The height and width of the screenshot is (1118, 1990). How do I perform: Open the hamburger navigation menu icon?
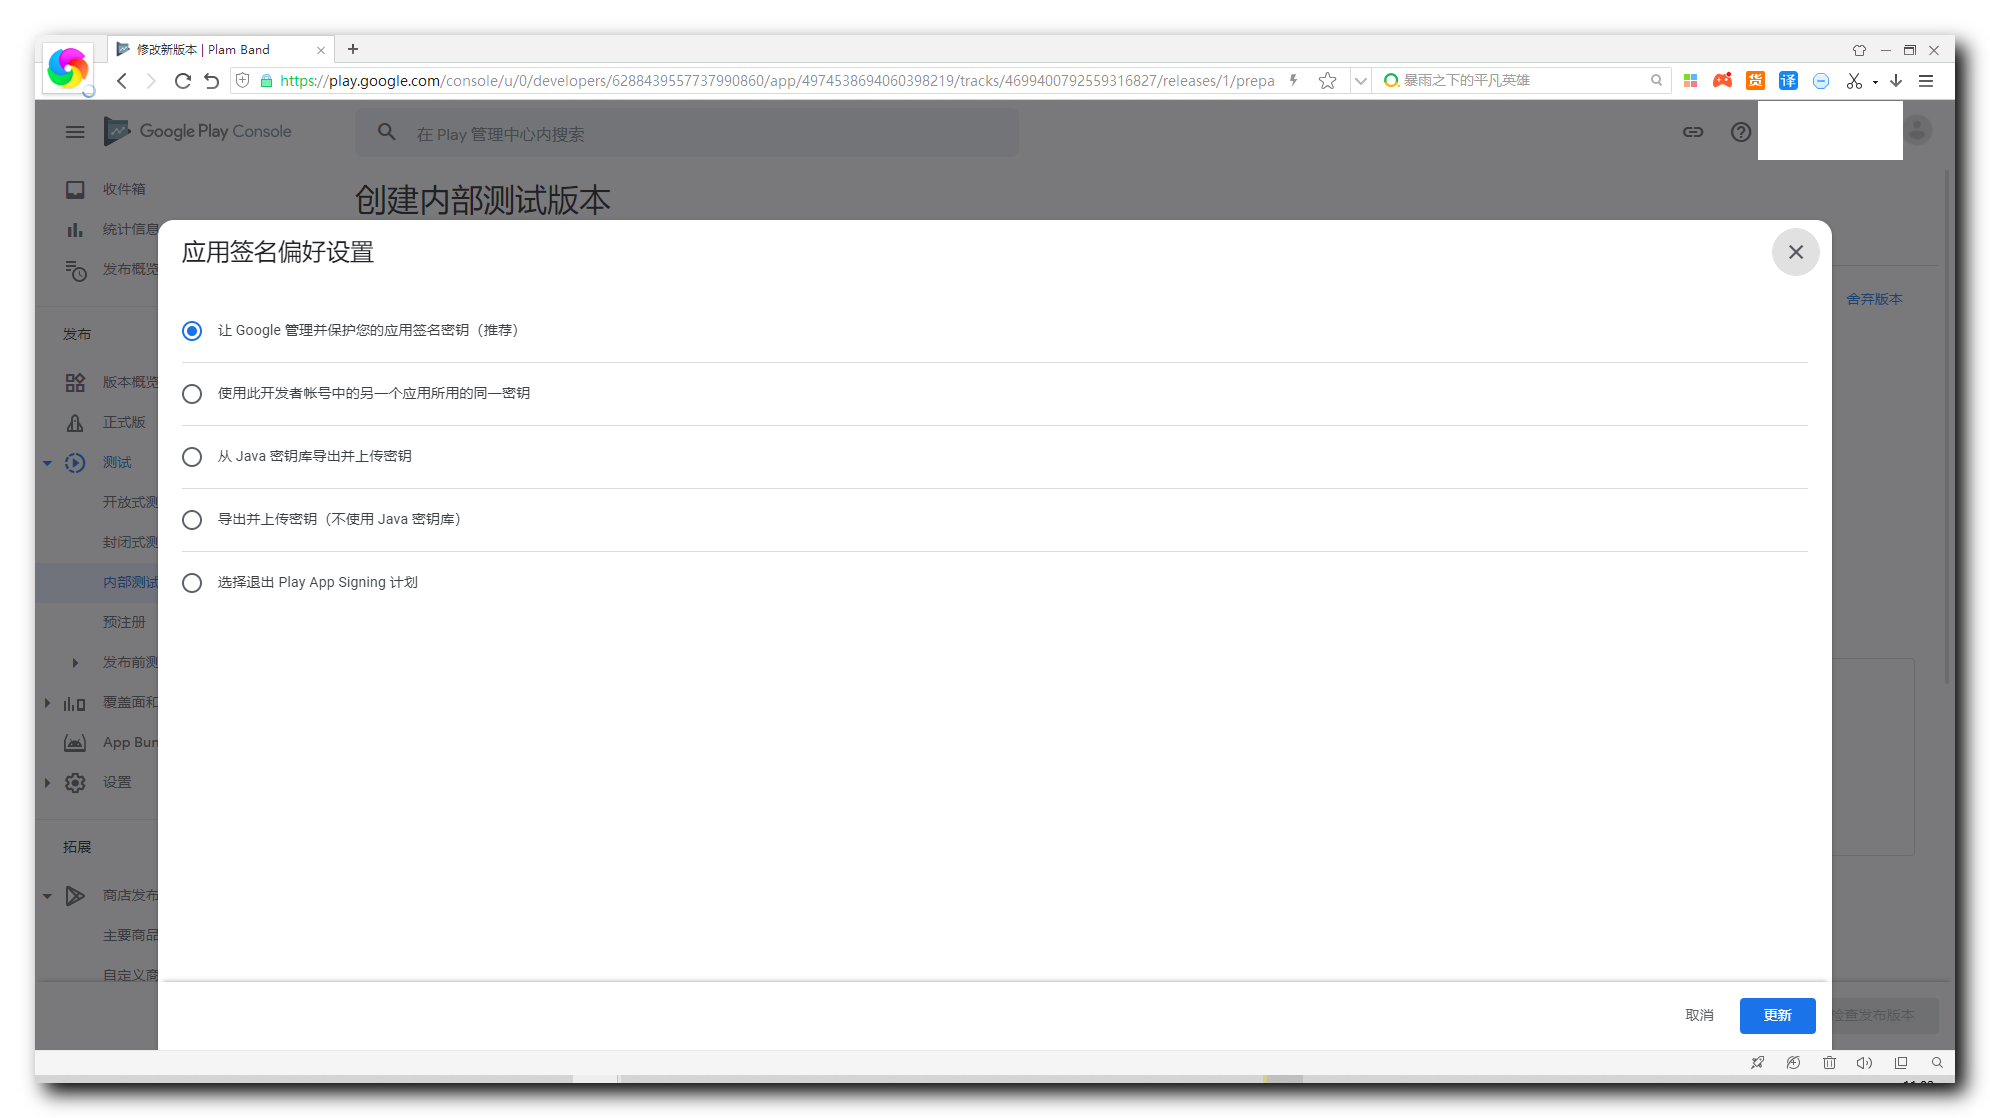coord(75,132)
